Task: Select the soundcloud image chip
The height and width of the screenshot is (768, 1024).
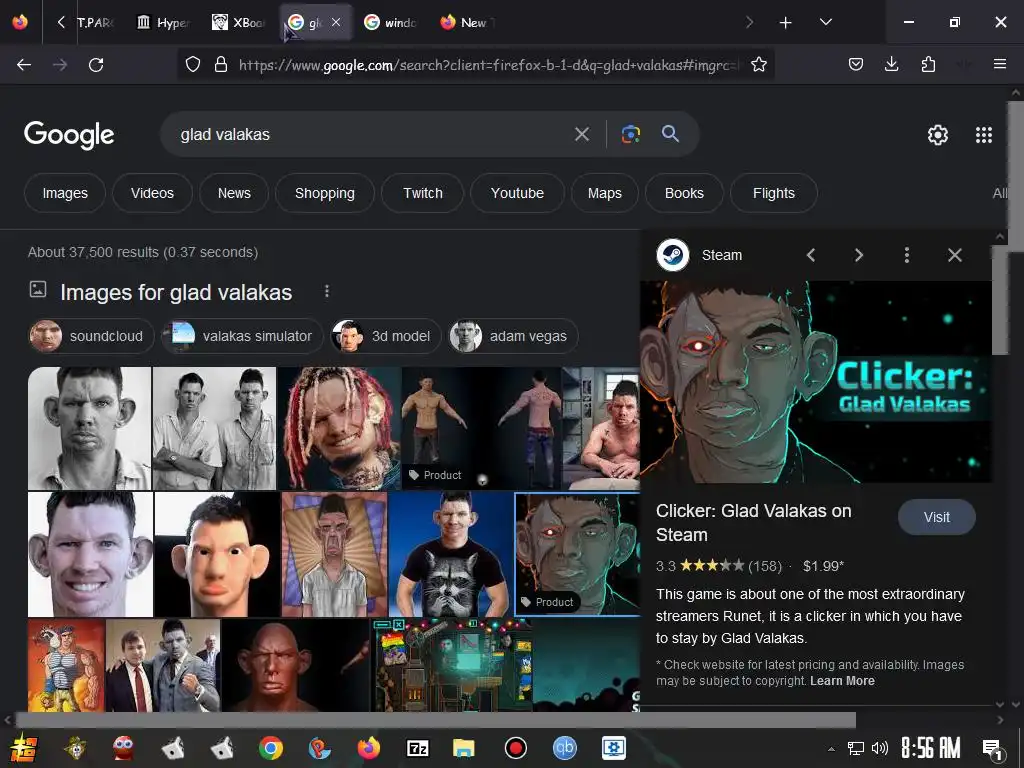Action: [91, 336]
